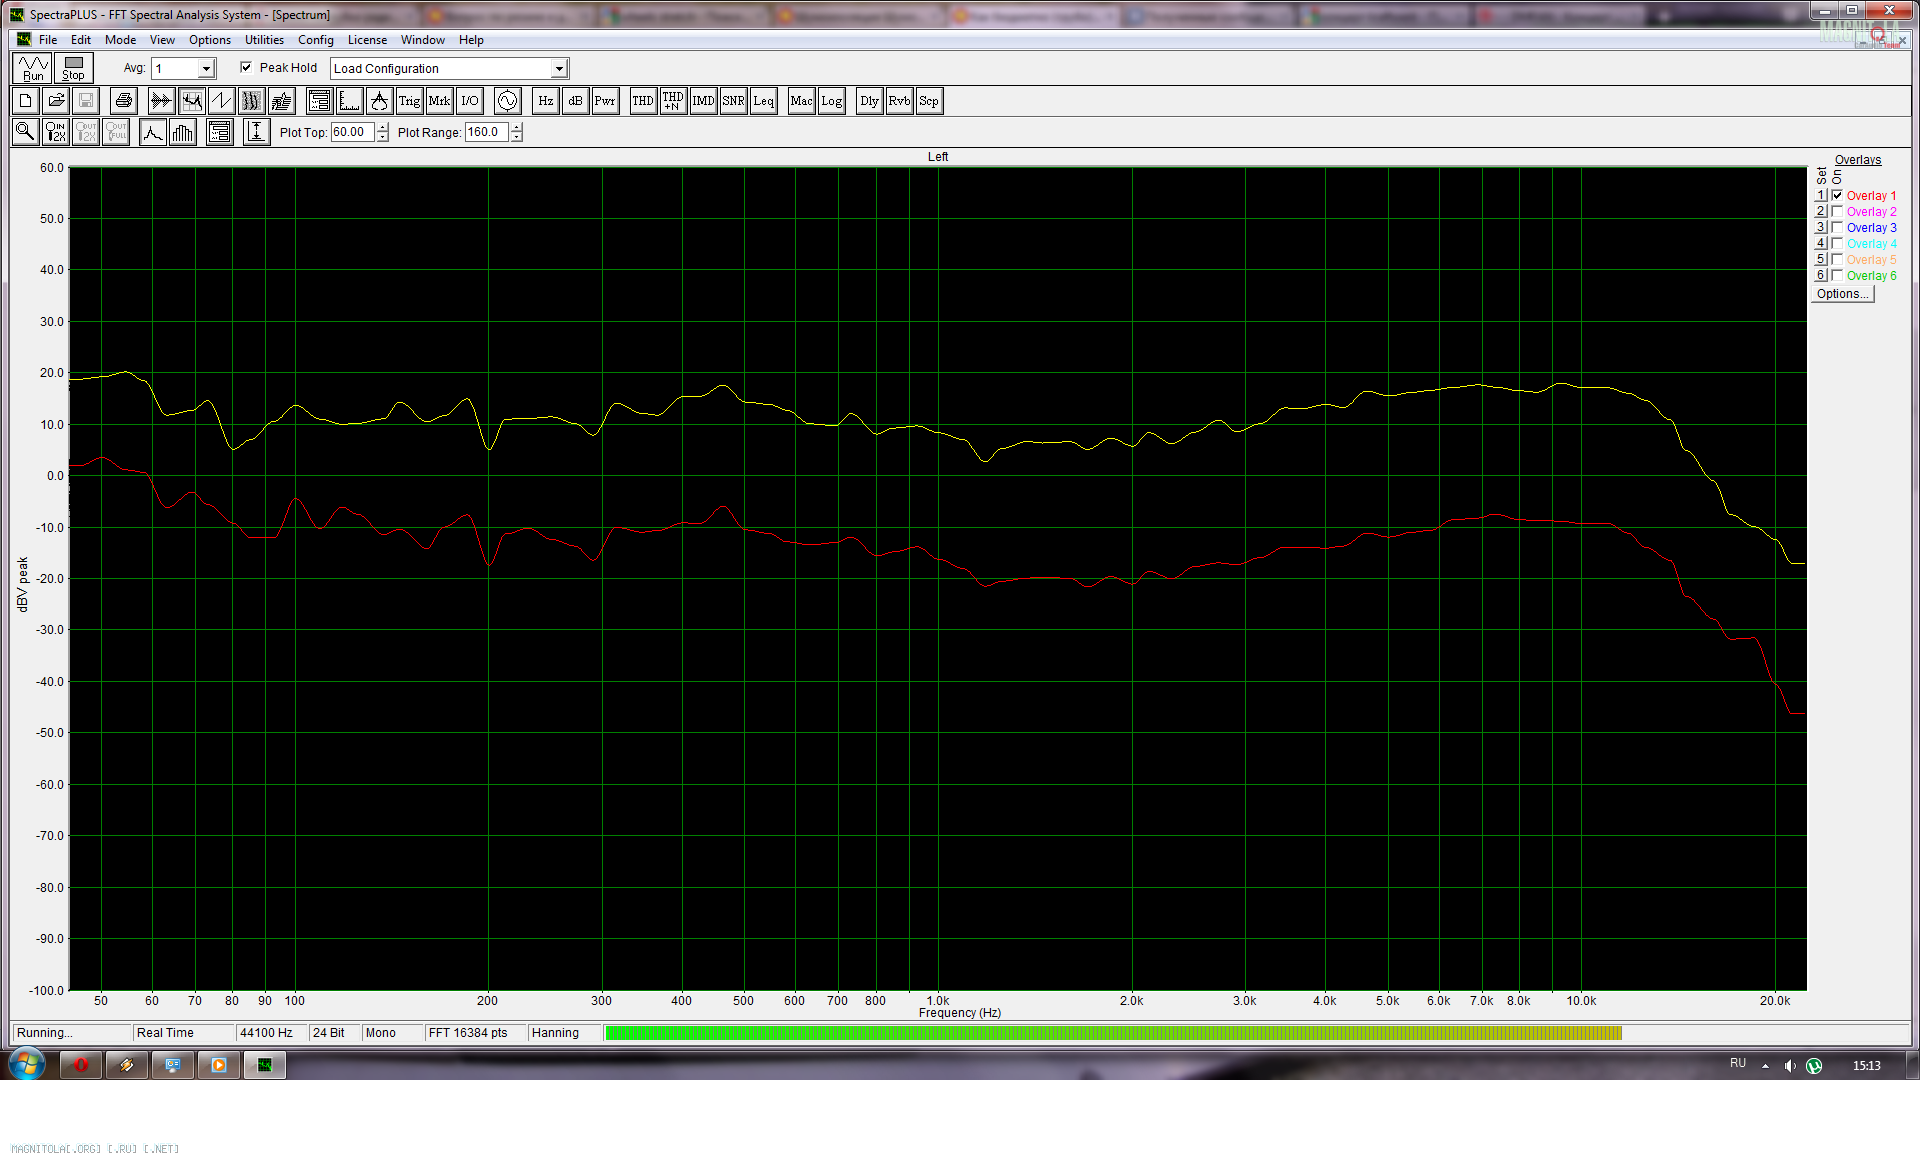Click the Set 1 overlay button

tap(1821, 195)
